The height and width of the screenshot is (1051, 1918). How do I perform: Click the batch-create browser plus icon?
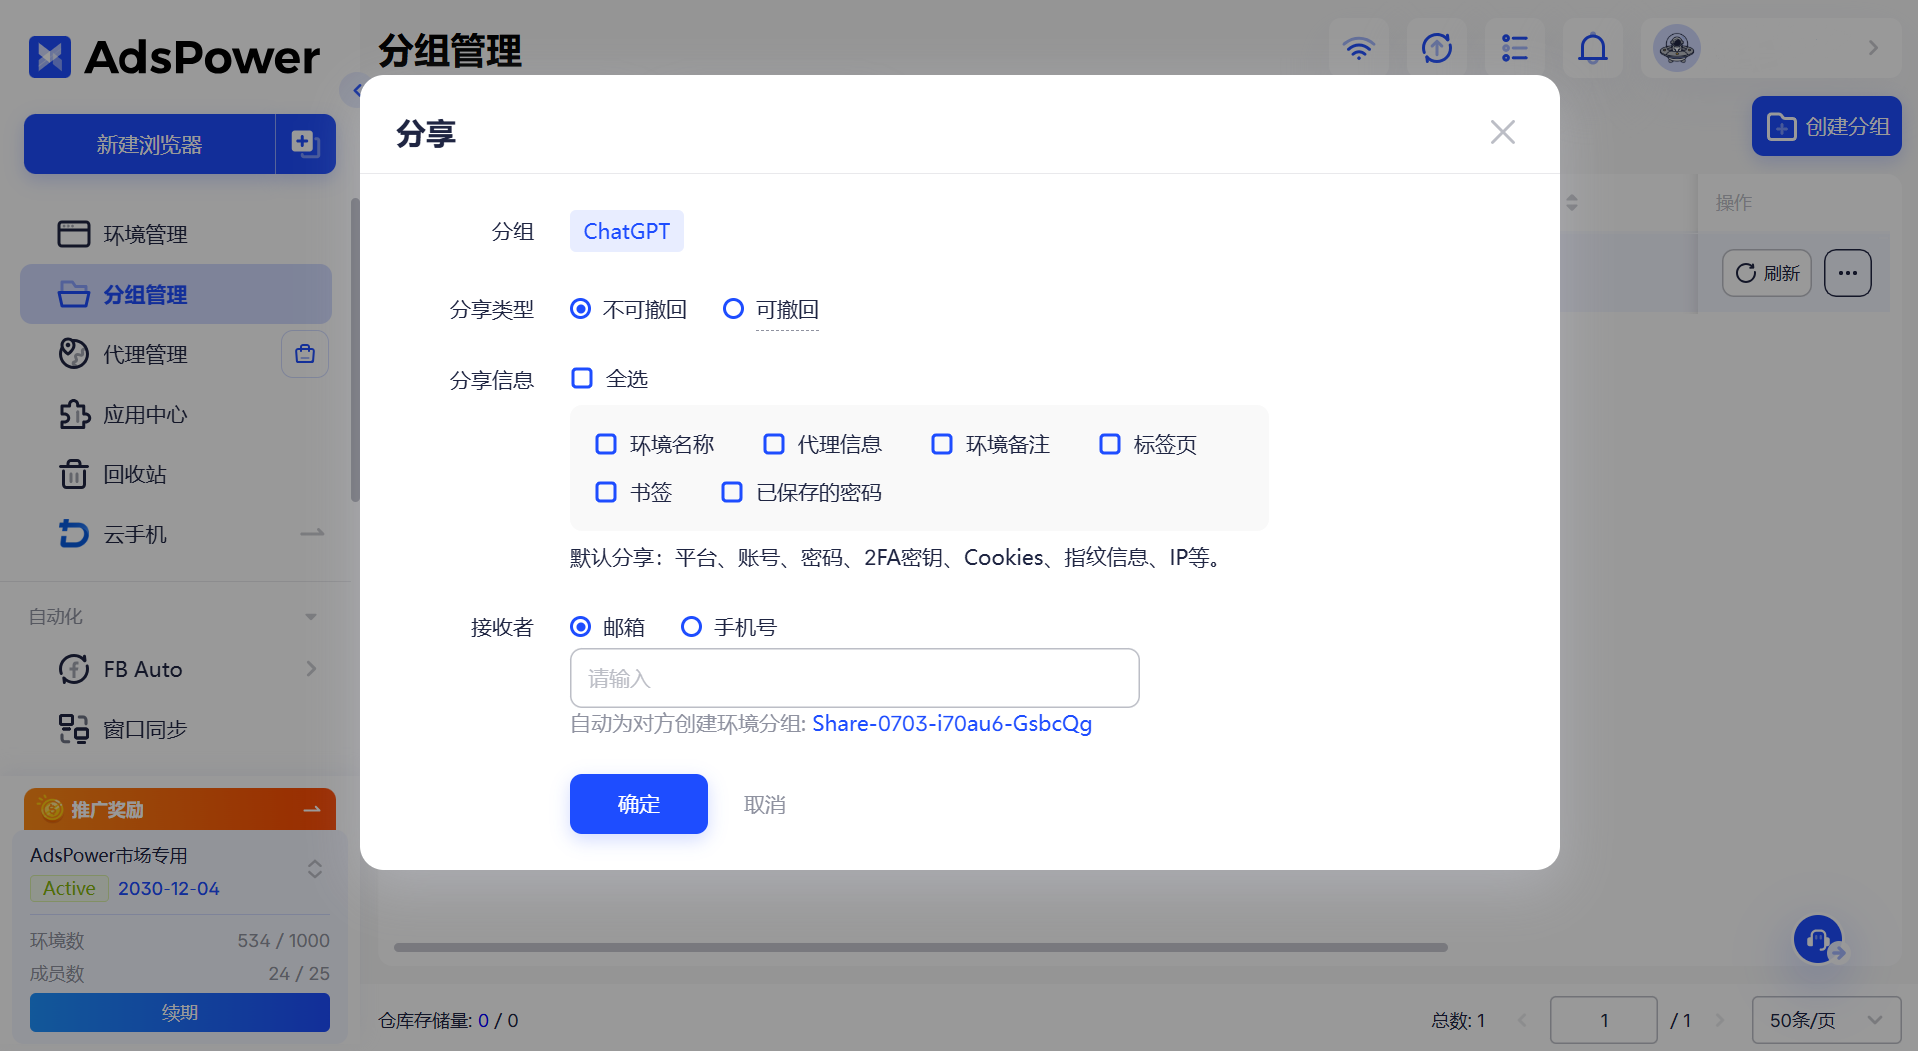[305, 144]
